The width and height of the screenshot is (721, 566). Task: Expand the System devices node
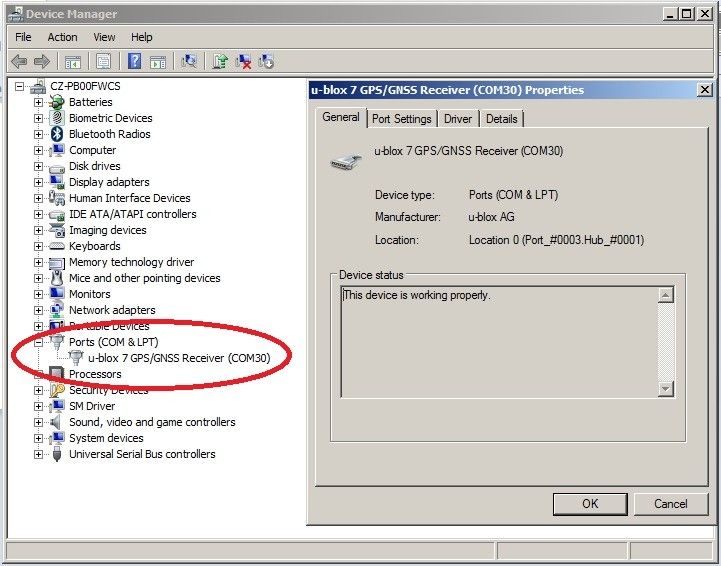coord(39,439)
